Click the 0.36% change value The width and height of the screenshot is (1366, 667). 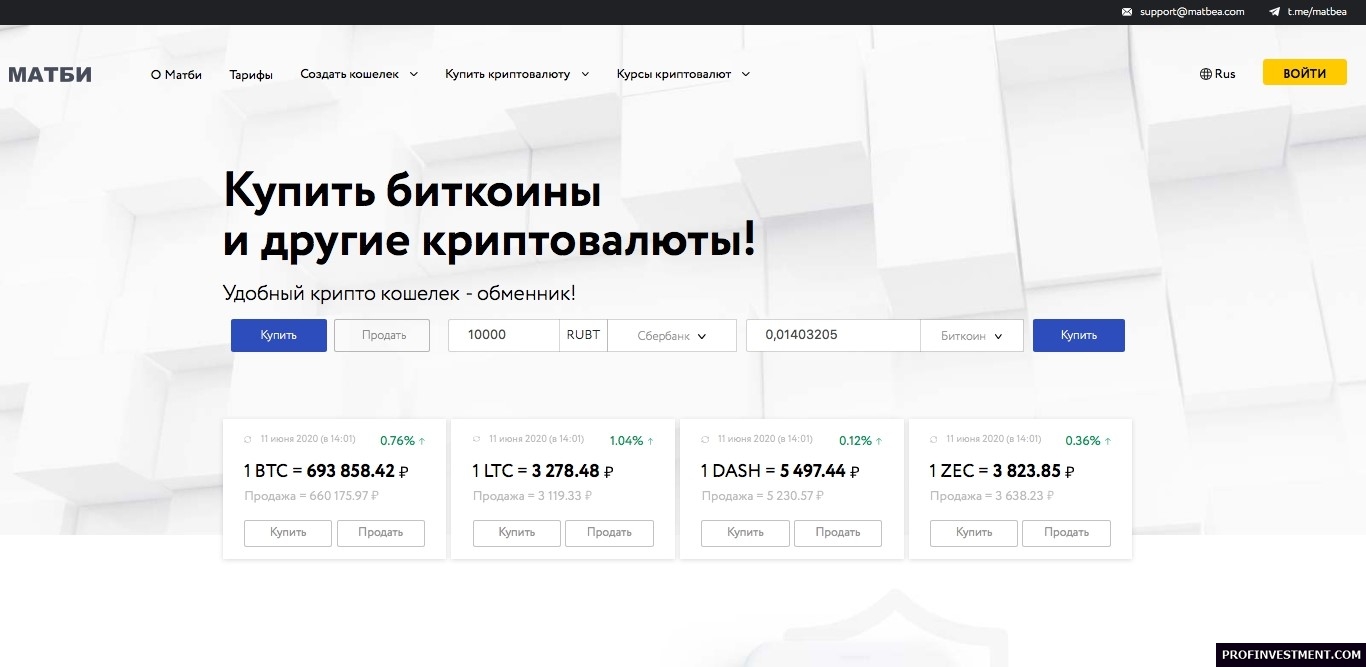[1083, 440]
